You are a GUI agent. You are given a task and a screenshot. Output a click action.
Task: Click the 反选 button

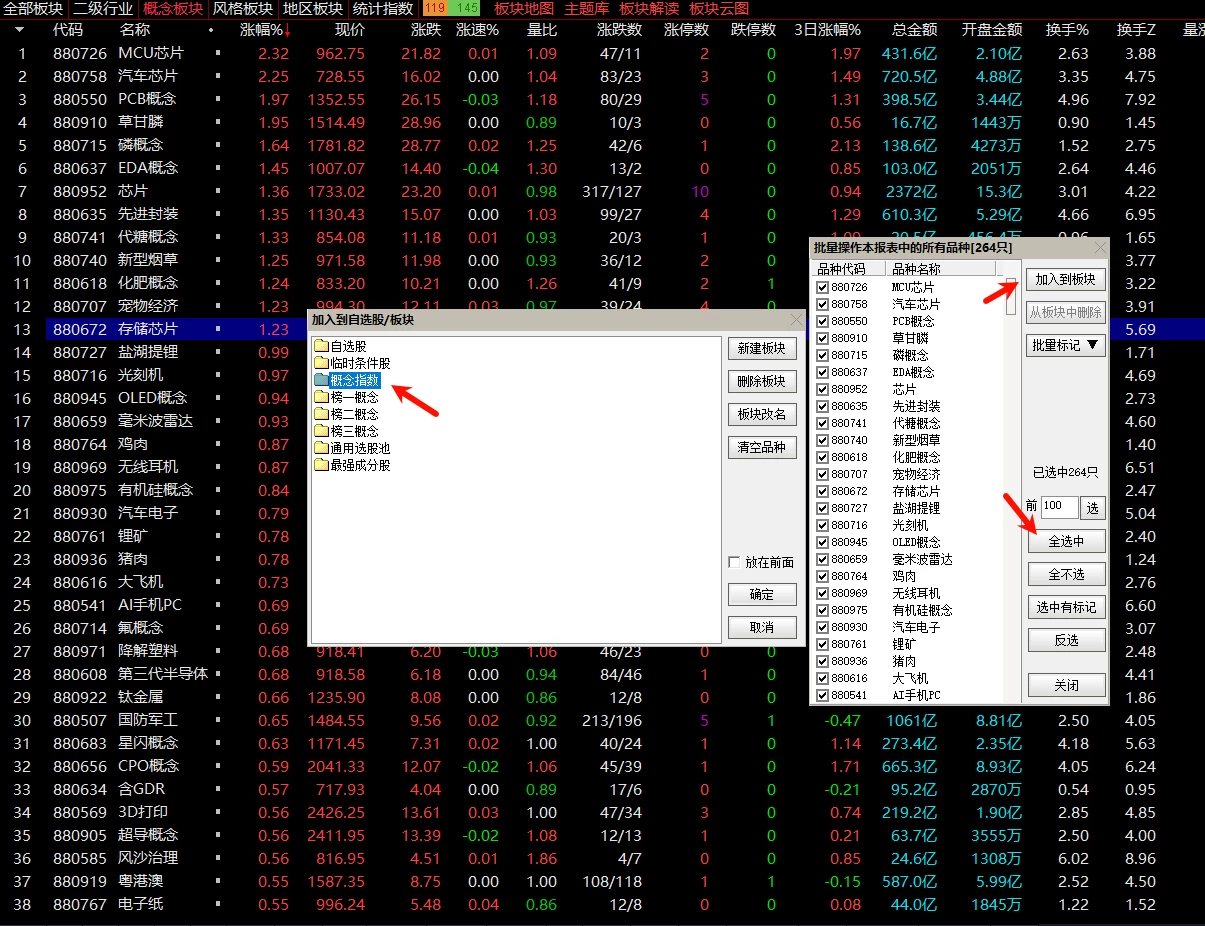point(1066,640)
